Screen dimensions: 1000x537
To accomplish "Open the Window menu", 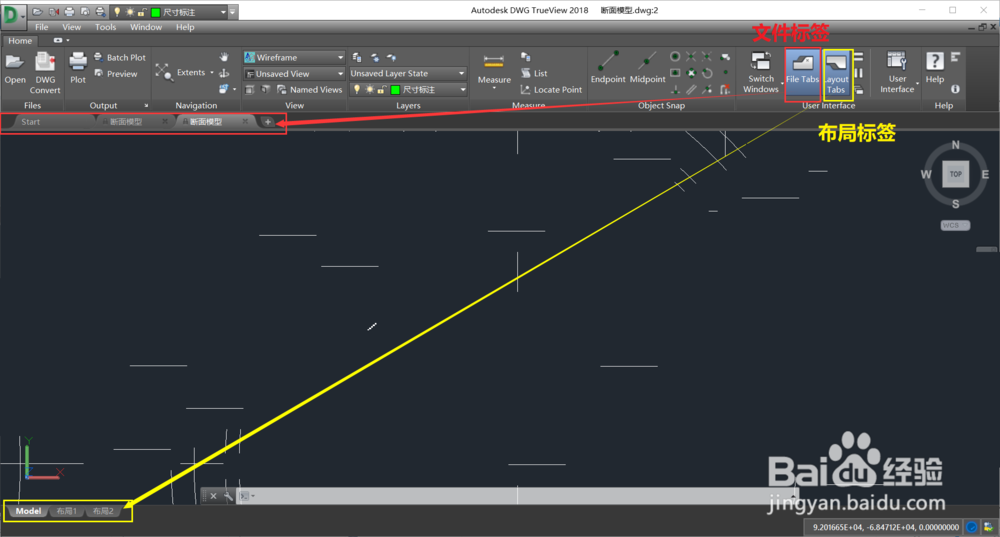I will coord(146,27).
